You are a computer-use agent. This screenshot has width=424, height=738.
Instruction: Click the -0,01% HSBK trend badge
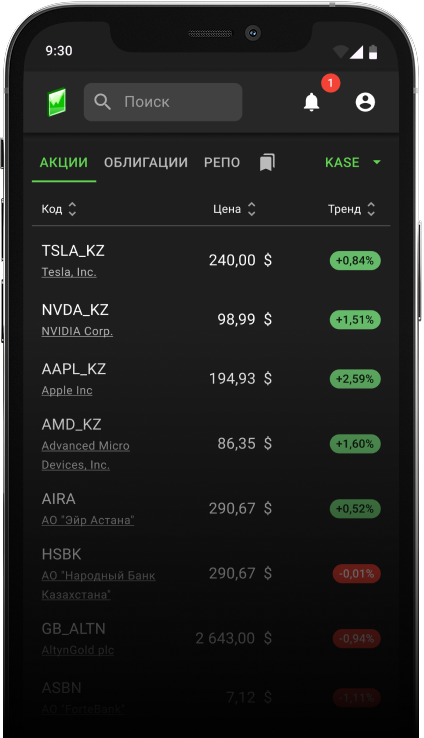coord(357,574)
